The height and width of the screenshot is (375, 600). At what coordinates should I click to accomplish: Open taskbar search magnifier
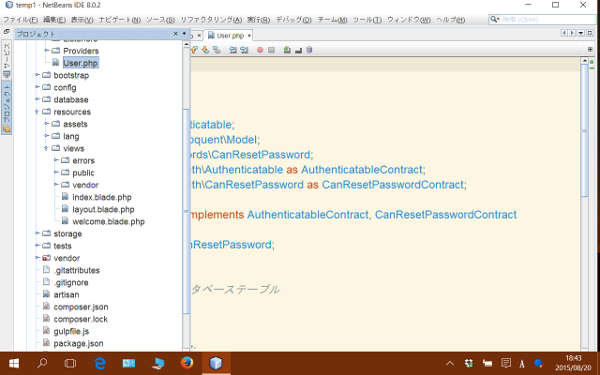click(x=42, y=363)
